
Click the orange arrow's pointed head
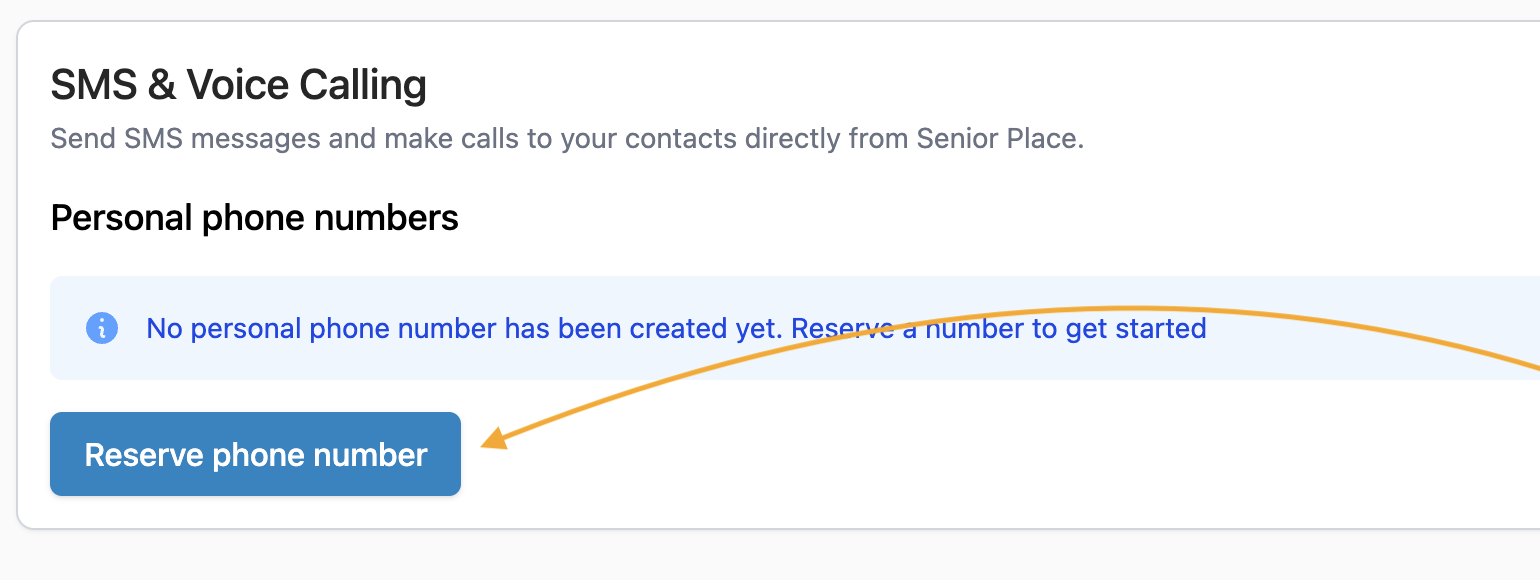(x=496, y=438)
